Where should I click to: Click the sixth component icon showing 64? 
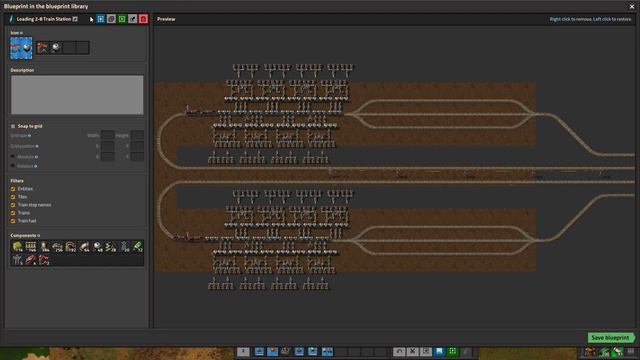click(x=84, y=247)
